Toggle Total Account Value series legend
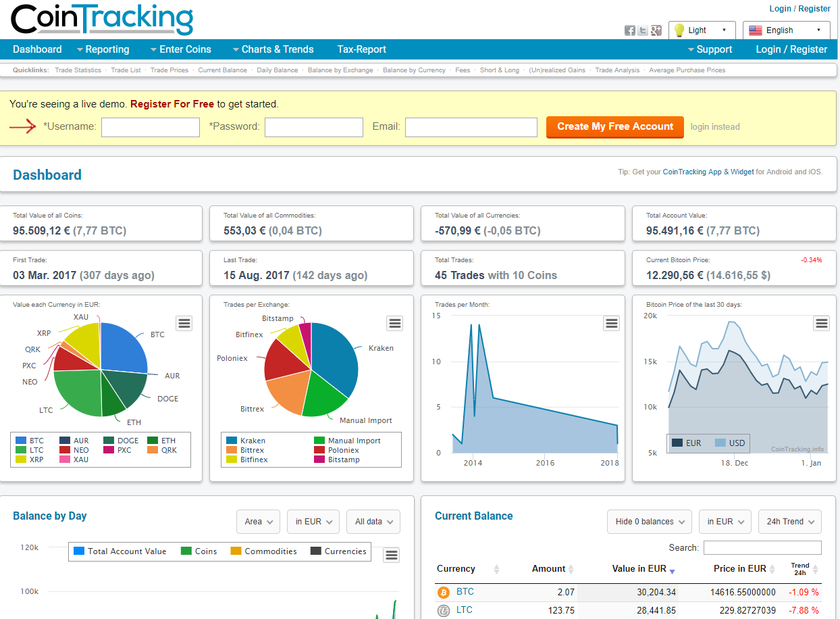The height and width of the screenshot is (619, 840). (x=120, y=551)
